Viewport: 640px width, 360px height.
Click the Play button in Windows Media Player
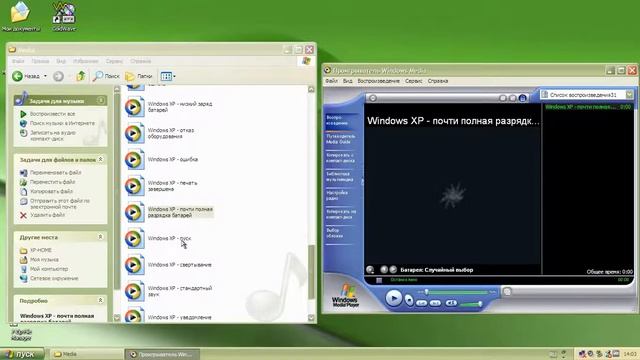point(393,298)
